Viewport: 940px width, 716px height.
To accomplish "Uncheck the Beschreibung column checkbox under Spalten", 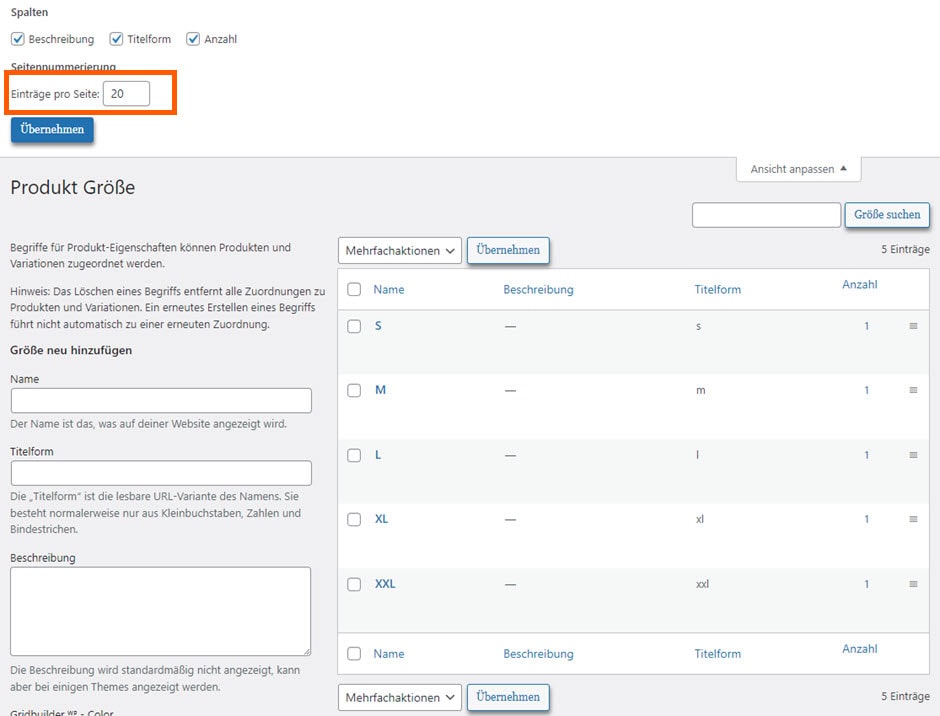I will tap(18, 39).
